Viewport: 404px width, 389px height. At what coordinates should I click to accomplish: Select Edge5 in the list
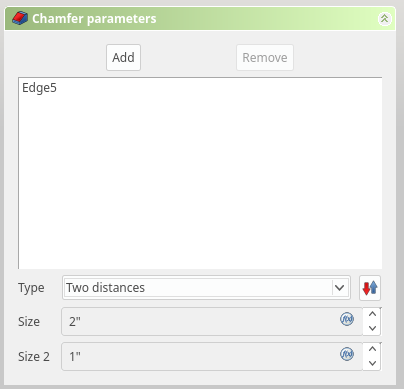coord(39,88)
